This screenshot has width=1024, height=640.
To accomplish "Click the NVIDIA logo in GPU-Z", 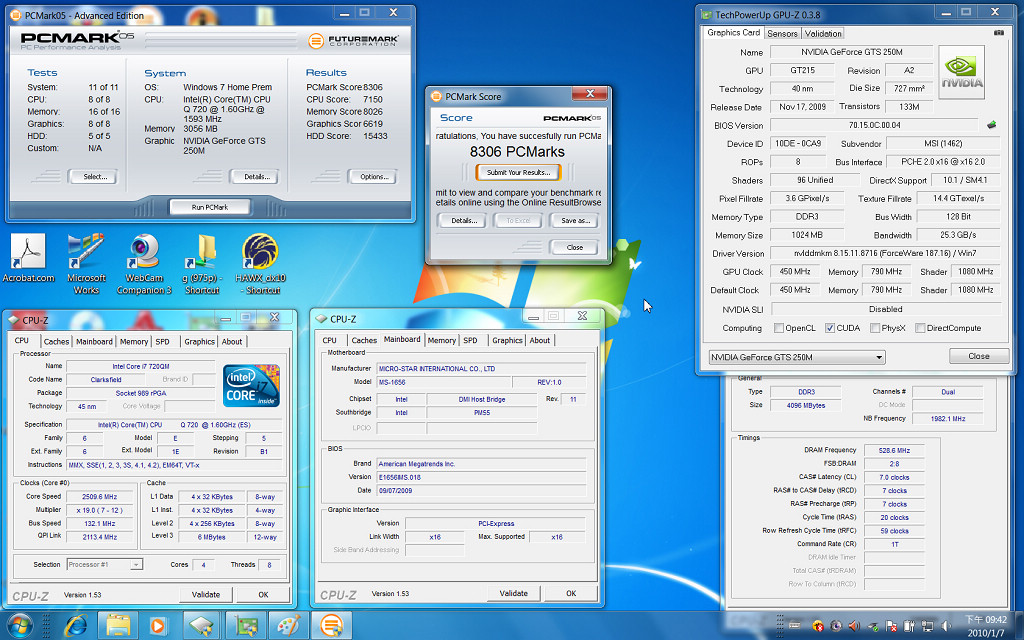I will (x=961, y=72).
